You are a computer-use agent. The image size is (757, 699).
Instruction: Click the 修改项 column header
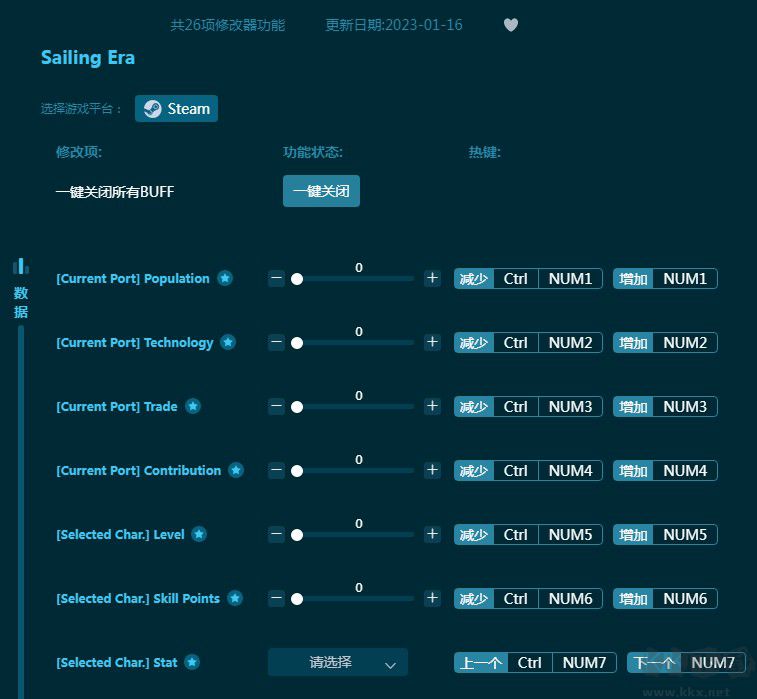79,152
